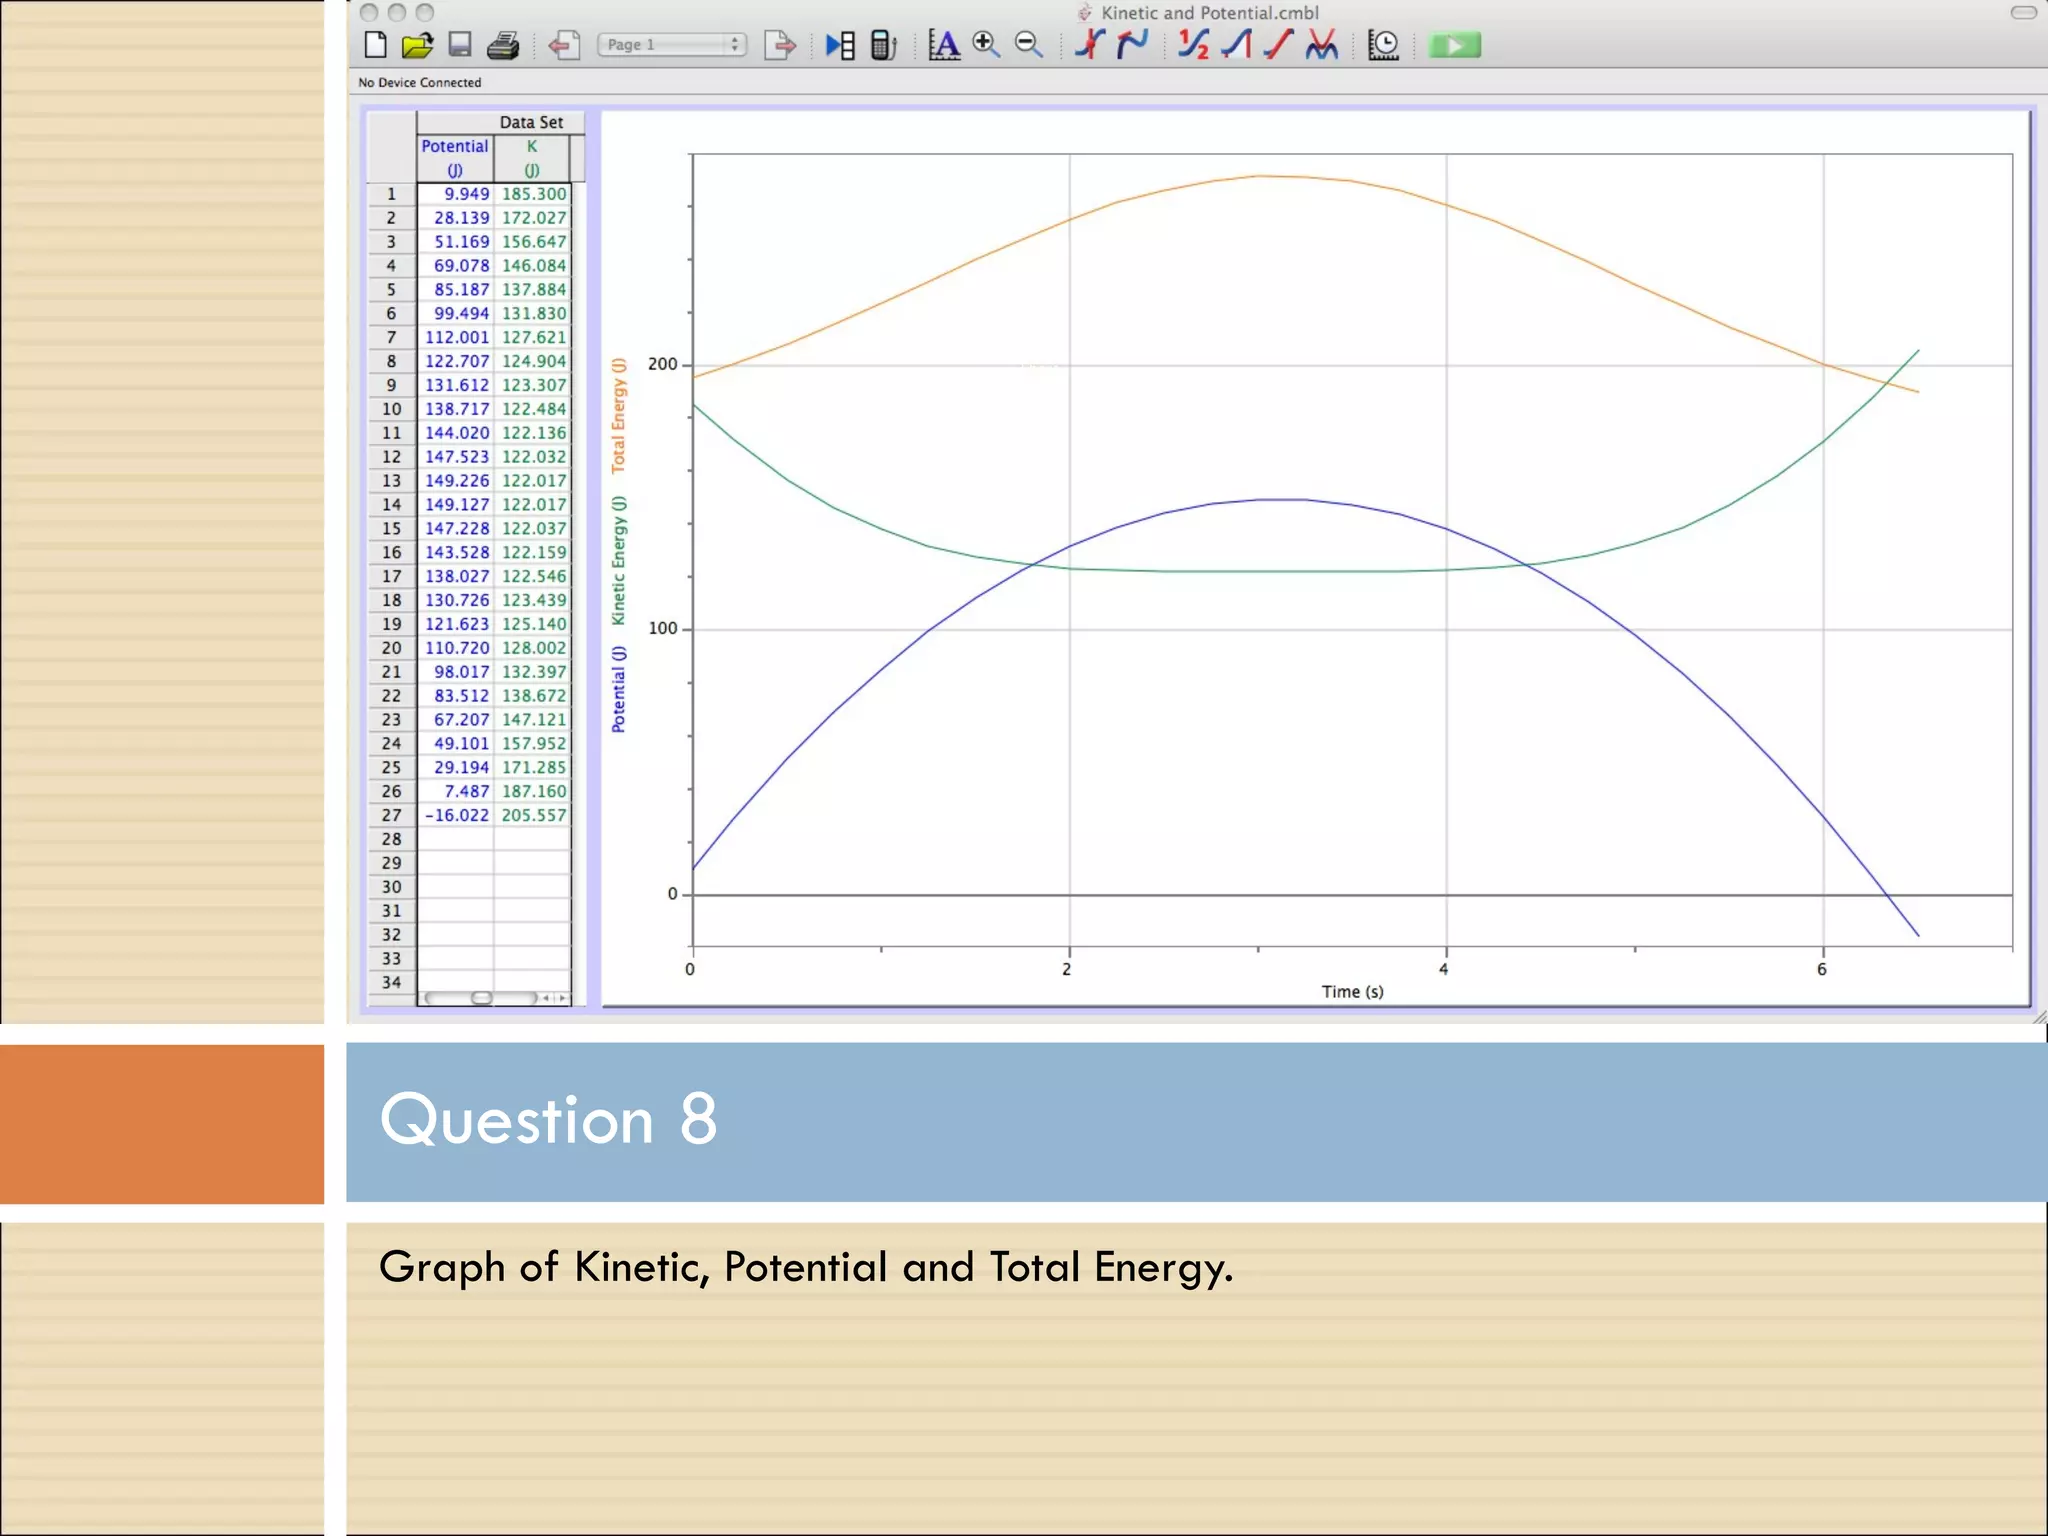Screen dimensions: 2048x1536
Task: Select the Zoom Out magnifier
Action: (x=1028, y=45)
